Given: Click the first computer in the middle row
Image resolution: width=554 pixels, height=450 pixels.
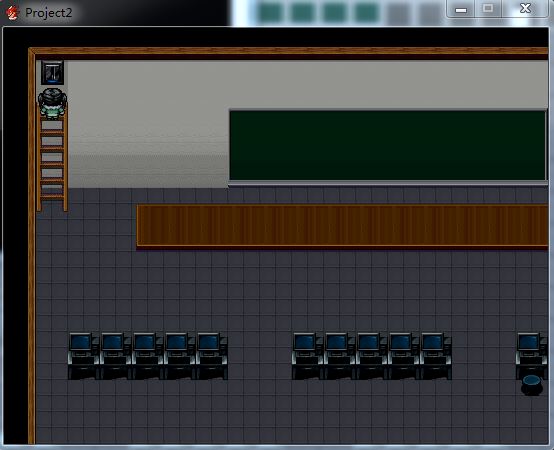Looking at the screenshot, I should (307, 356).
